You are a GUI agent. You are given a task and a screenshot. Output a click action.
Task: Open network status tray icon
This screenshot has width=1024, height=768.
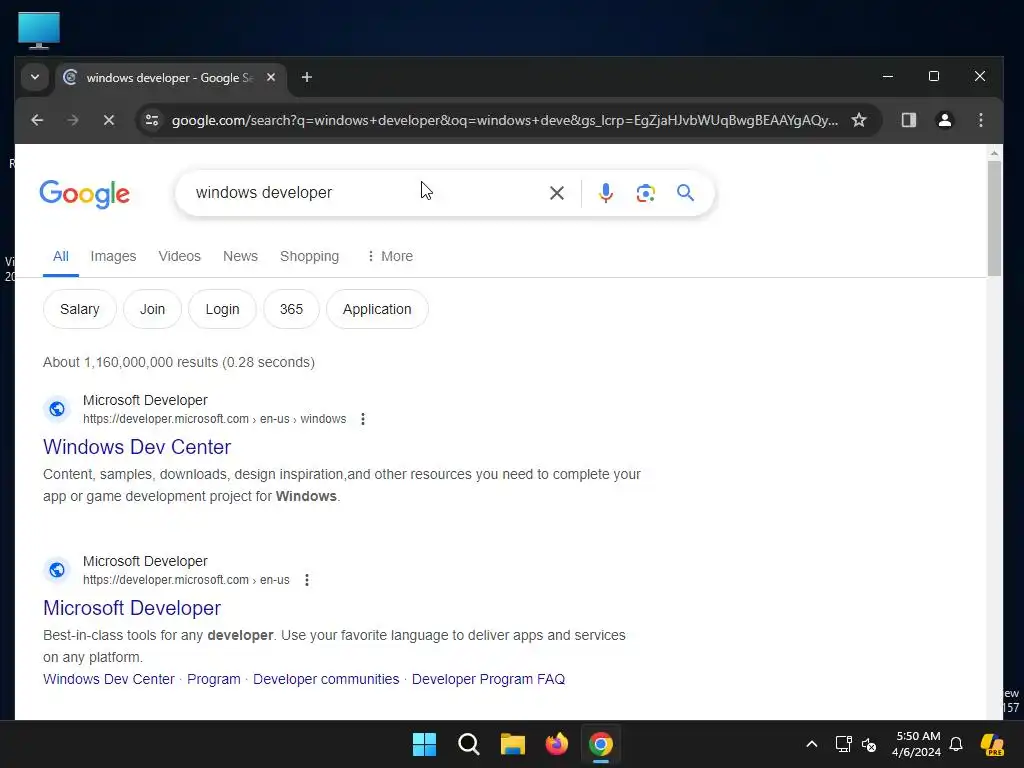click(843, 744)
